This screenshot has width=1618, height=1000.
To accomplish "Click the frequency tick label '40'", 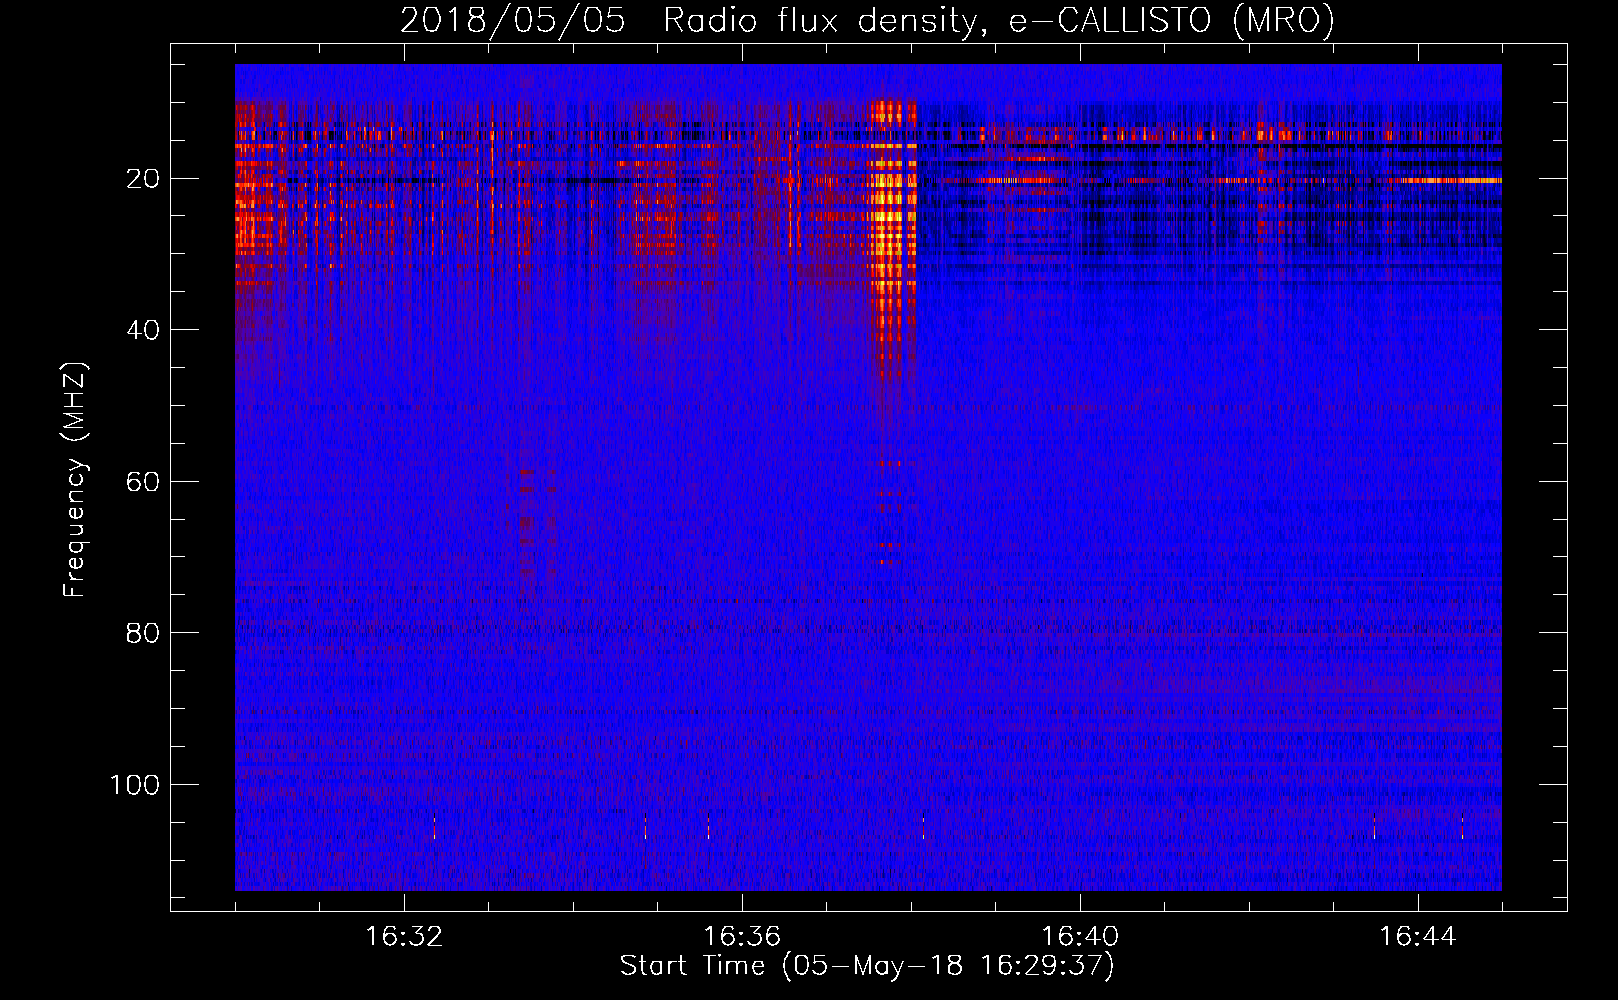I will [143, 330].
